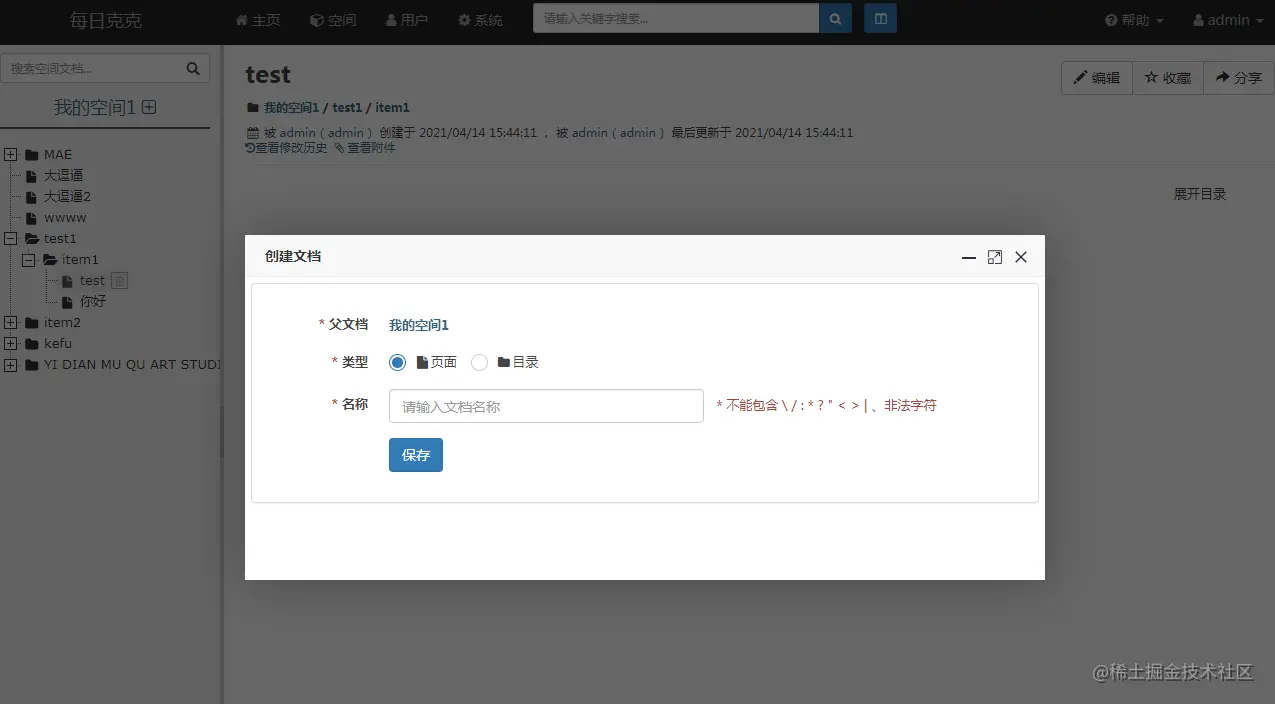Expand the YI DIAN MU QU ART STUDIO node
The height and width of the screenshot is (704, 1275).
click(x=11, y=365)
